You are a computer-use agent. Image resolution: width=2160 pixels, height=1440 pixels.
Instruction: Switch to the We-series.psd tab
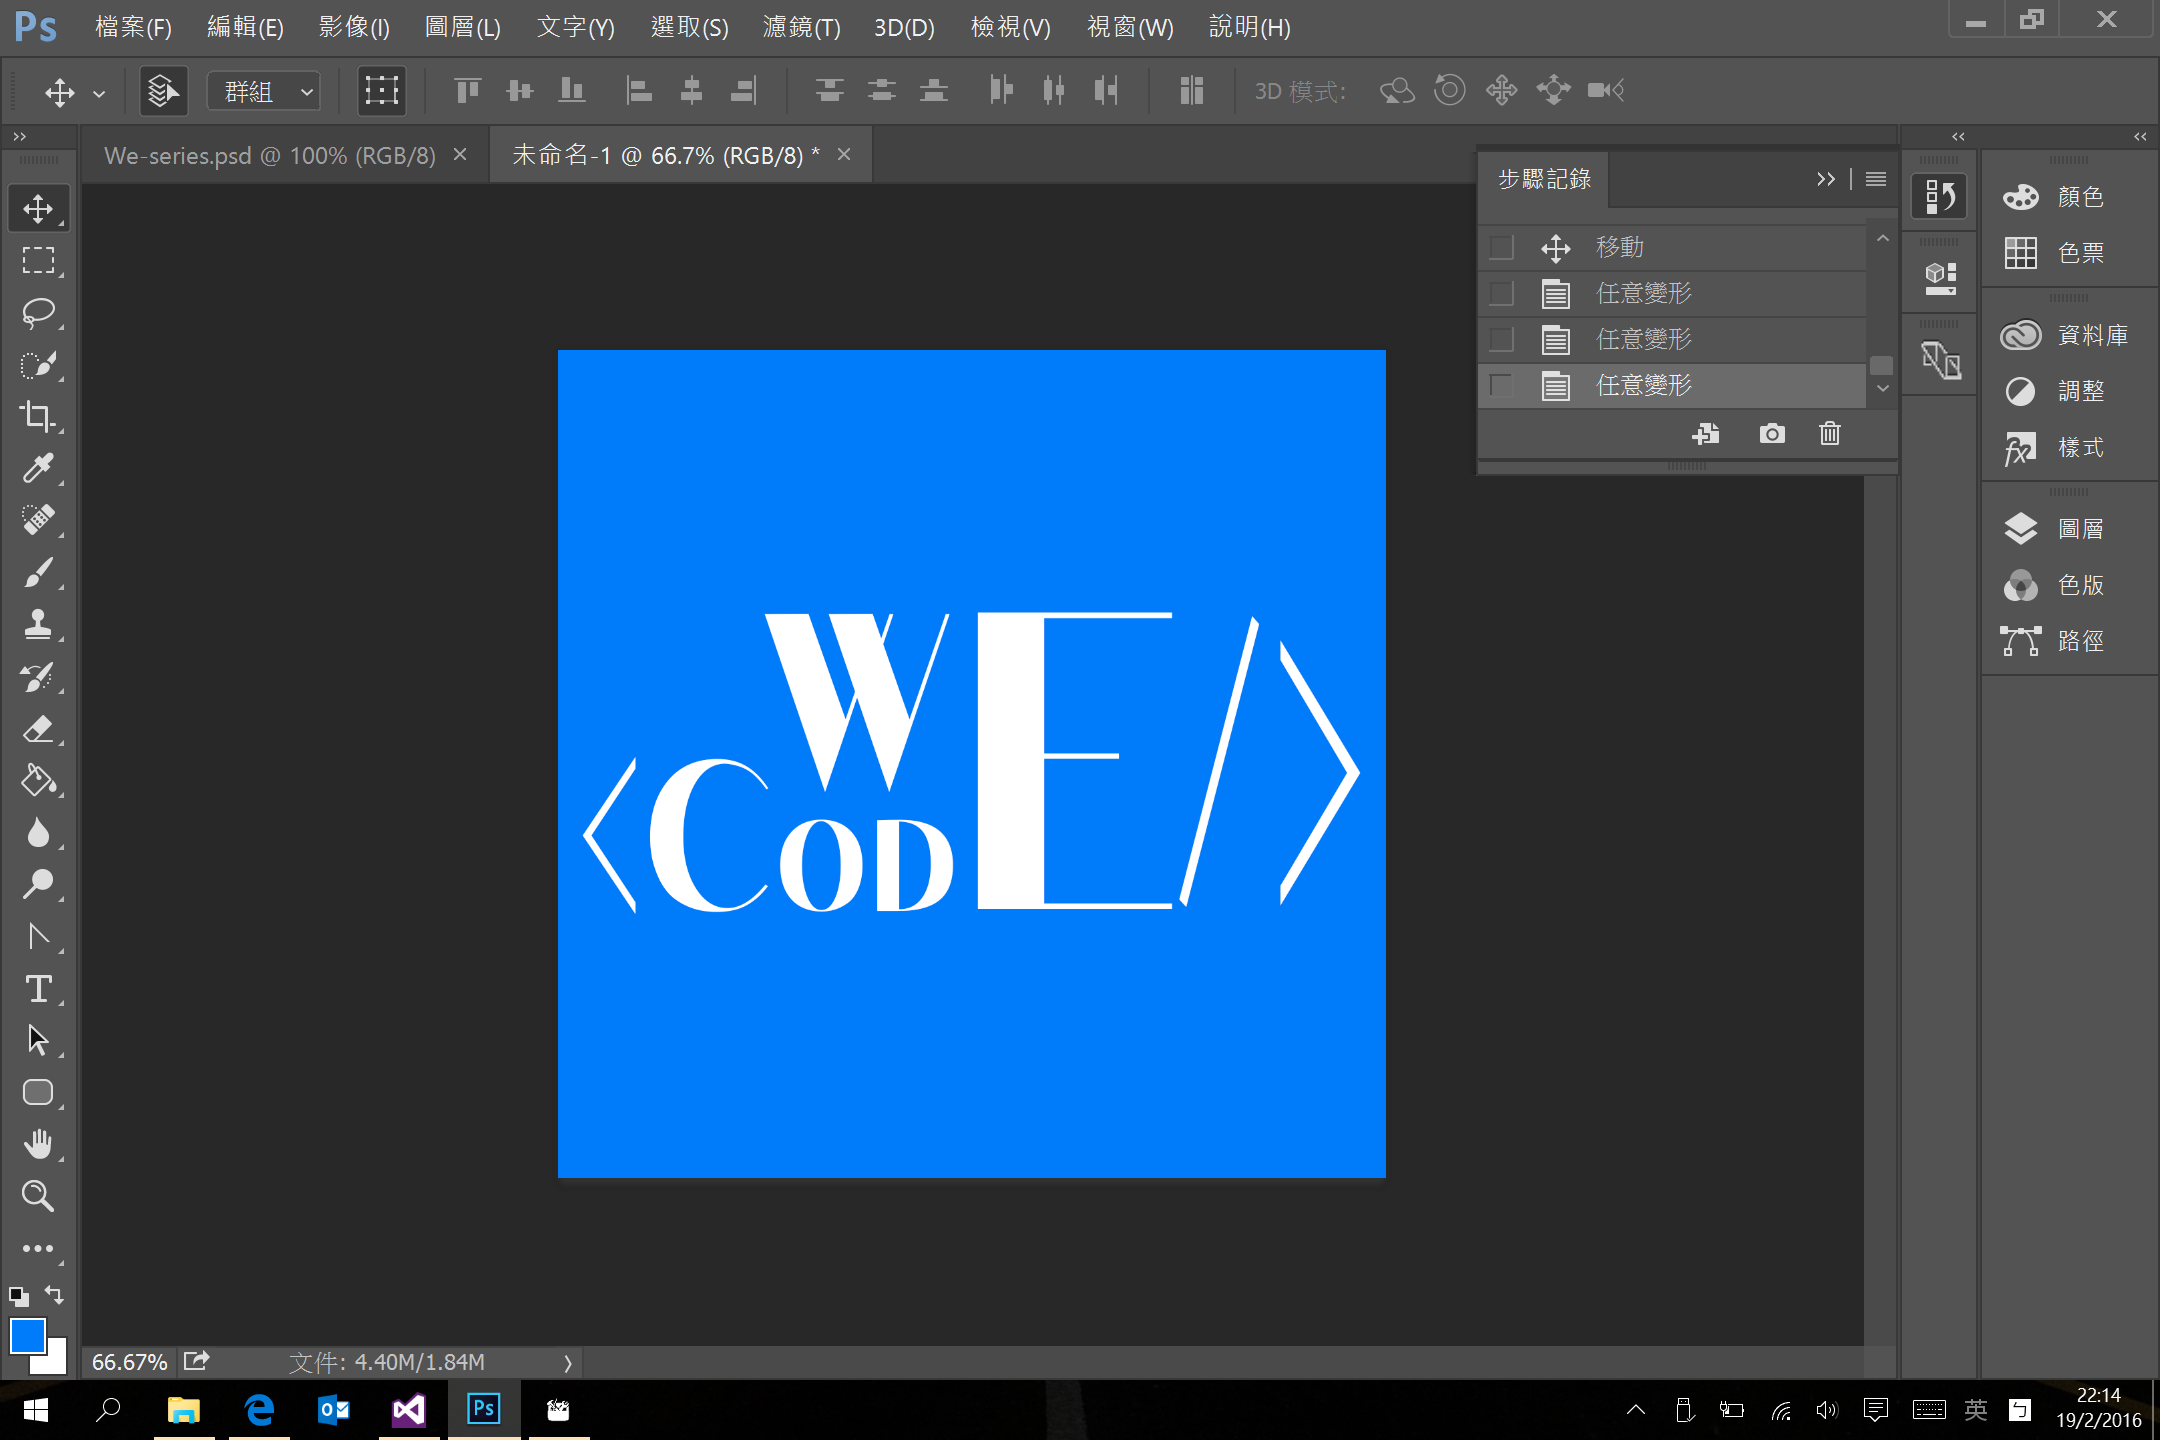pos(270,155)
